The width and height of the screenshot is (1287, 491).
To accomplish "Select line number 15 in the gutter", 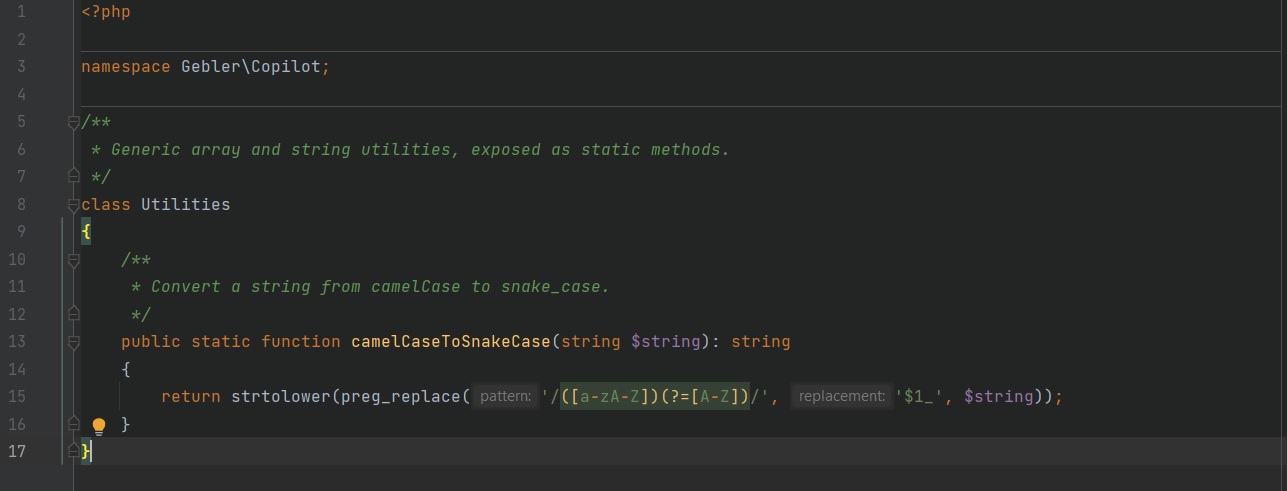I will tap(16, 396).
